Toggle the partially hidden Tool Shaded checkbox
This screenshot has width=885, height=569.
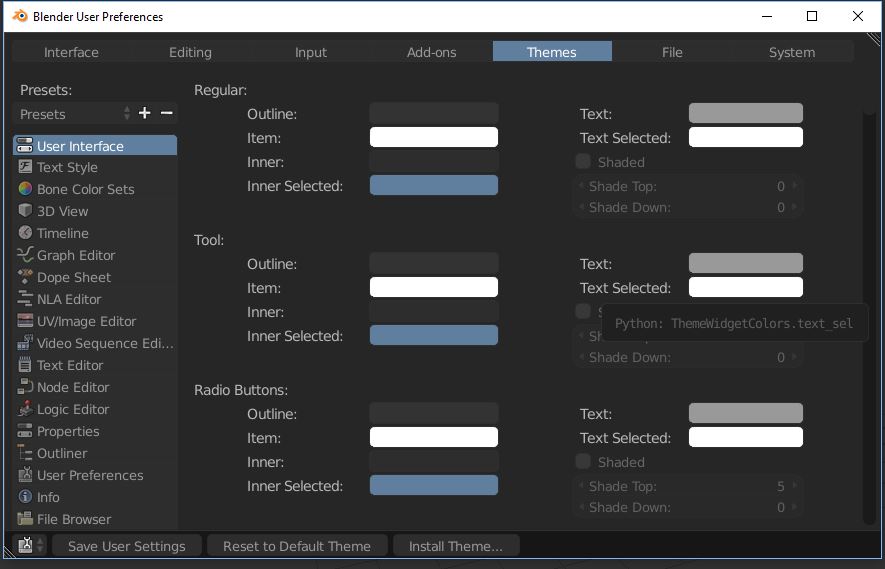tap(583, 311)
